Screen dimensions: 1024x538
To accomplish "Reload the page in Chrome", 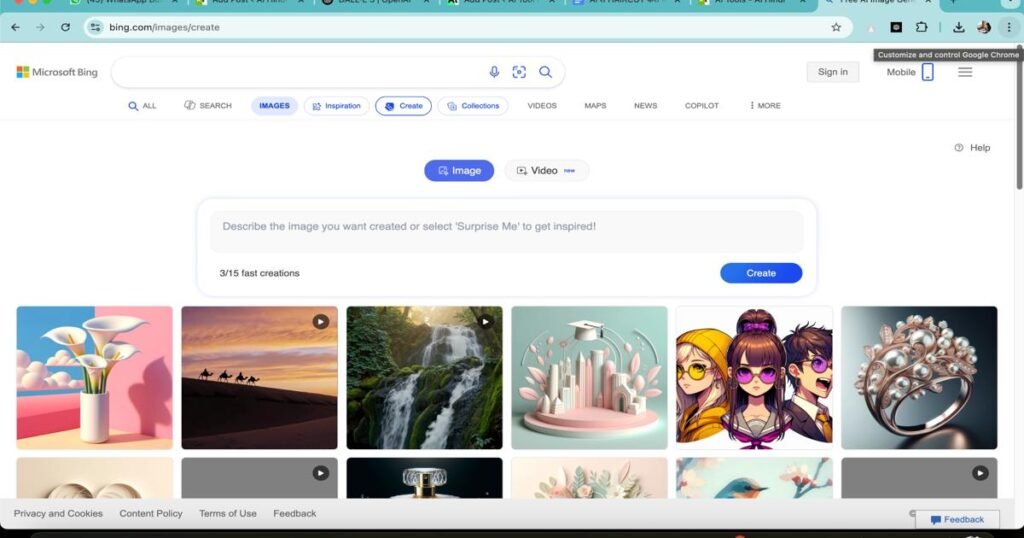I will (x=66, y=27).
